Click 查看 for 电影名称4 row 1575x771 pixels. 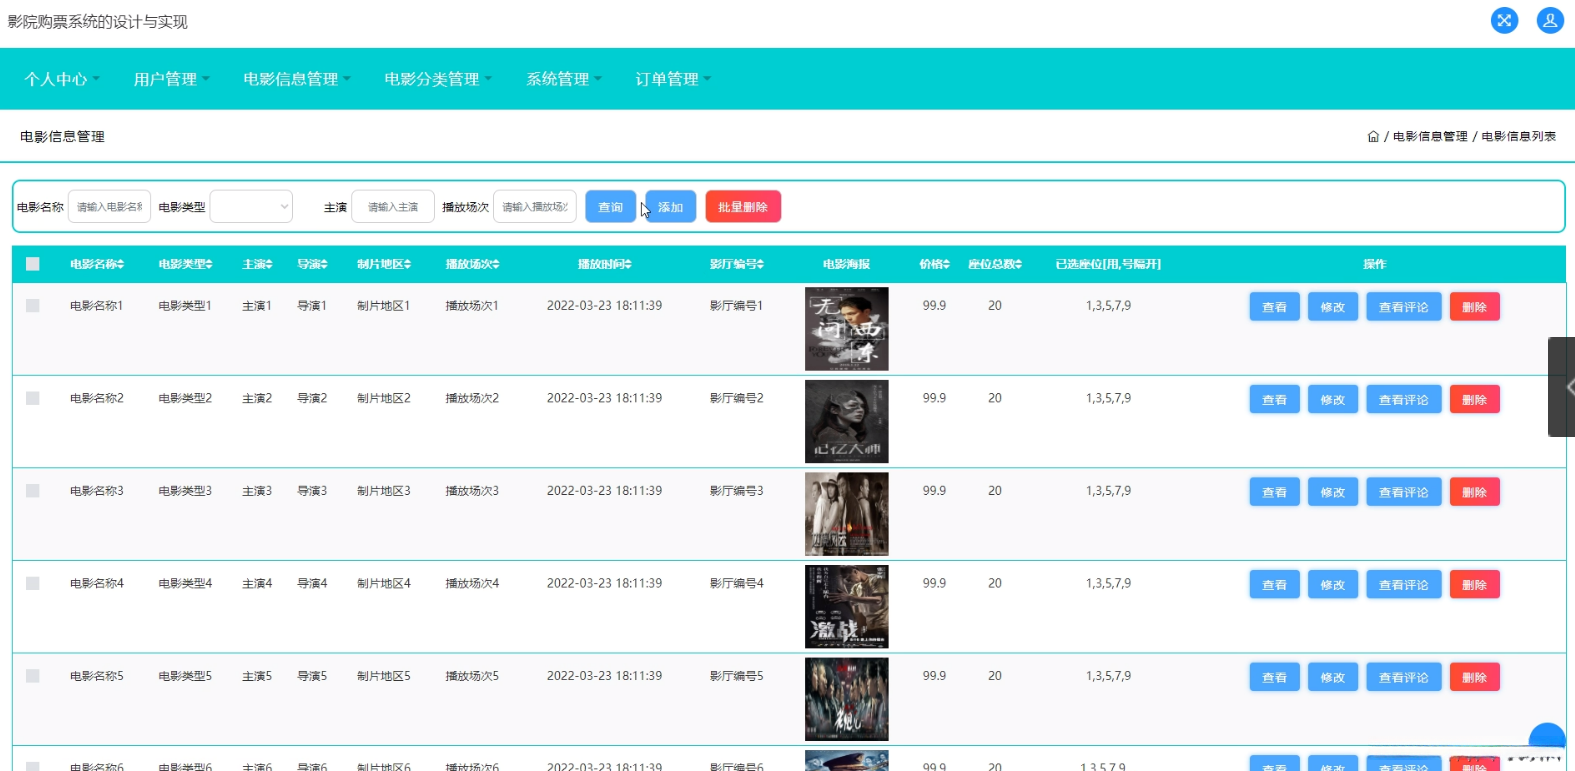(x=1275, y=585)
